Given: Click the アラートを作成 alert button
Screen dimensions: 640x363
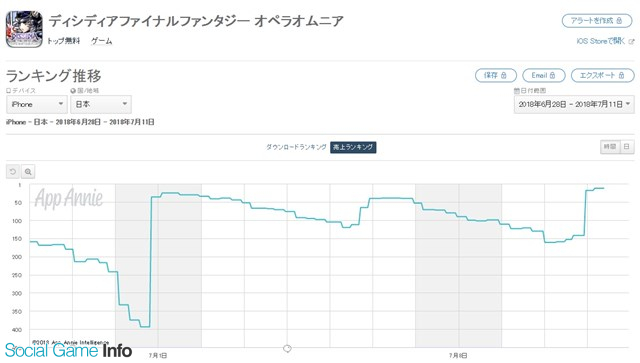Looking at the screenshot, I should pos(597,20).
